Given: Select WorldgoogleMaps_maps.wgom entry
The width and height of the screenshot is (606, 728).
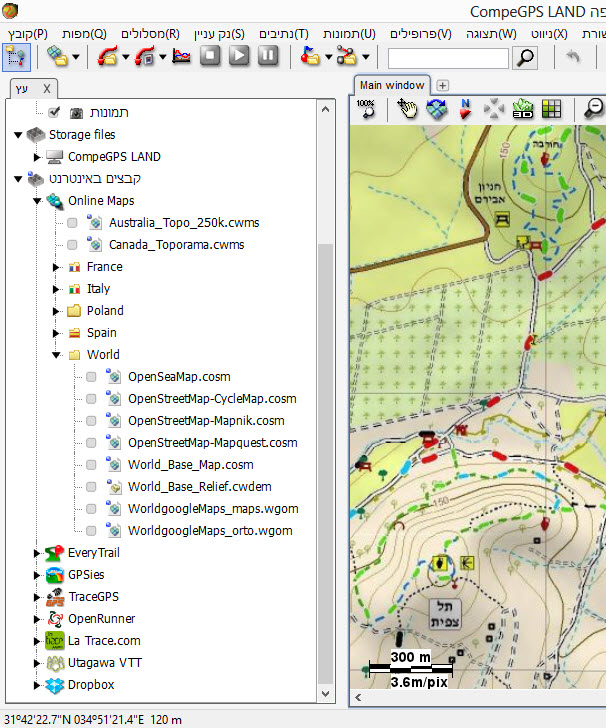Looking at the screenshot, I should click(213, 509).
